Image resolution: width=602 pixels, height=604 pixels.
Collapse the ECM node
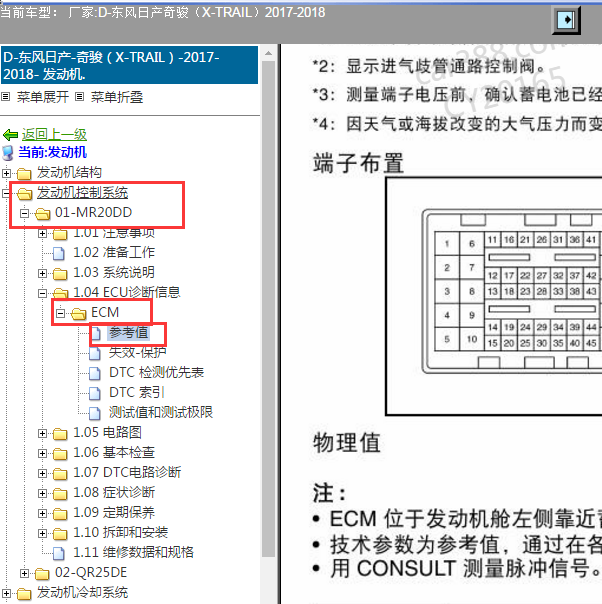pyautogui.click(x=60, y=314)
